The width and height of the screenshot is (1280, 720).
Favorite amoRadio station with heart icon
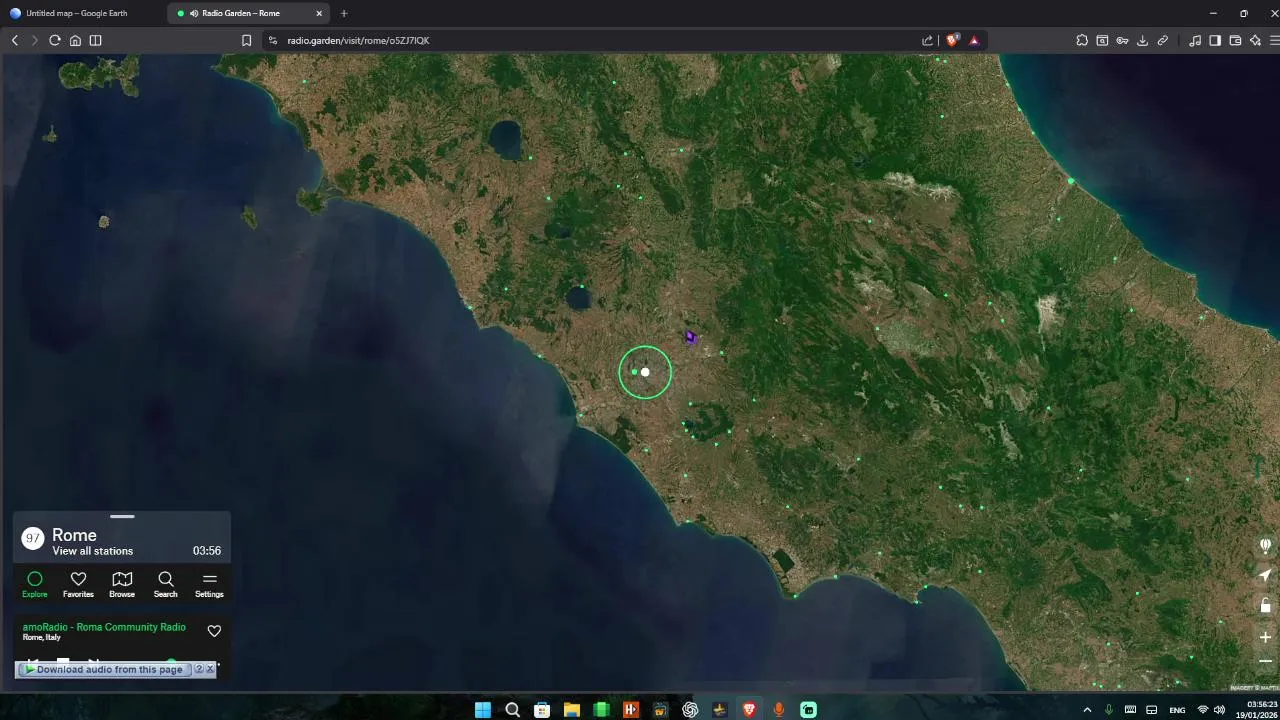coord(214,631)
